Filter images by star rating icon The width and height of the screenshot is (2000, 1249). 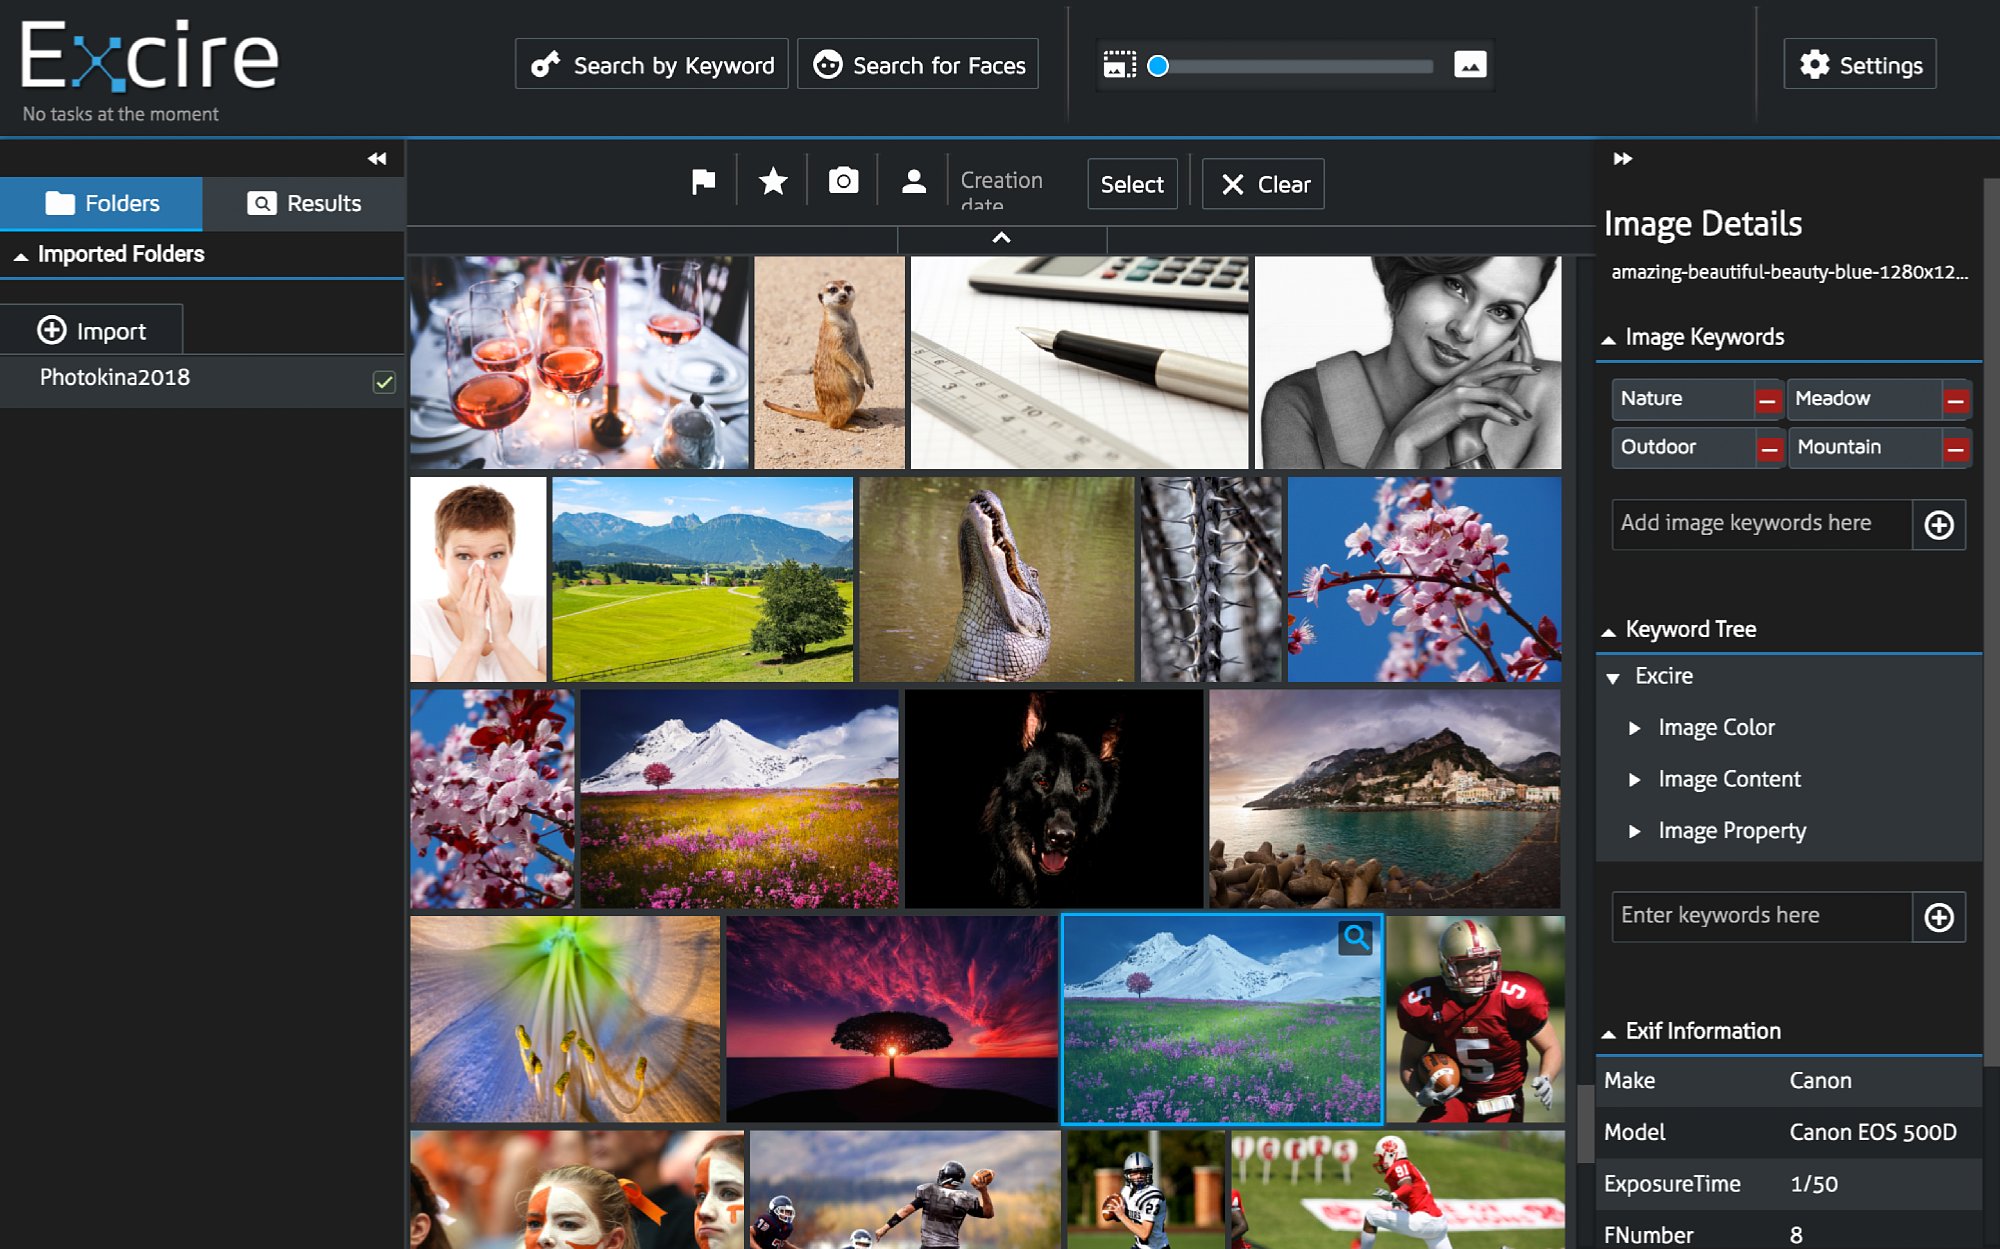point(773,181)
